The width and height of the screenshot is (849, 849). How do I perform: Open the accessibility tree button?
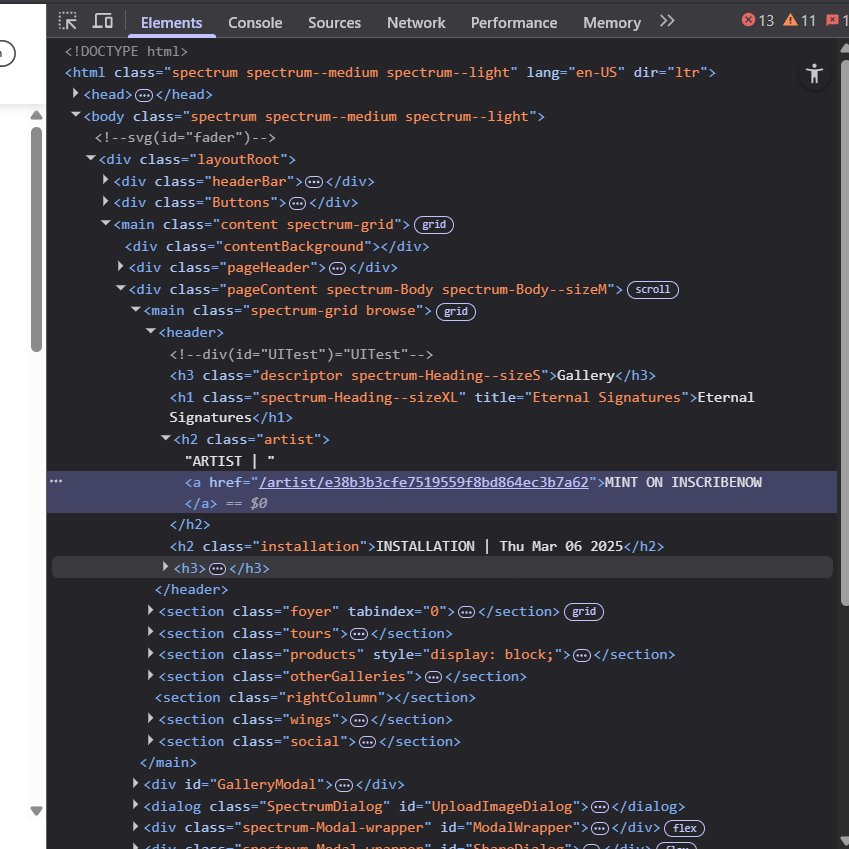click(x=814, y=74)
